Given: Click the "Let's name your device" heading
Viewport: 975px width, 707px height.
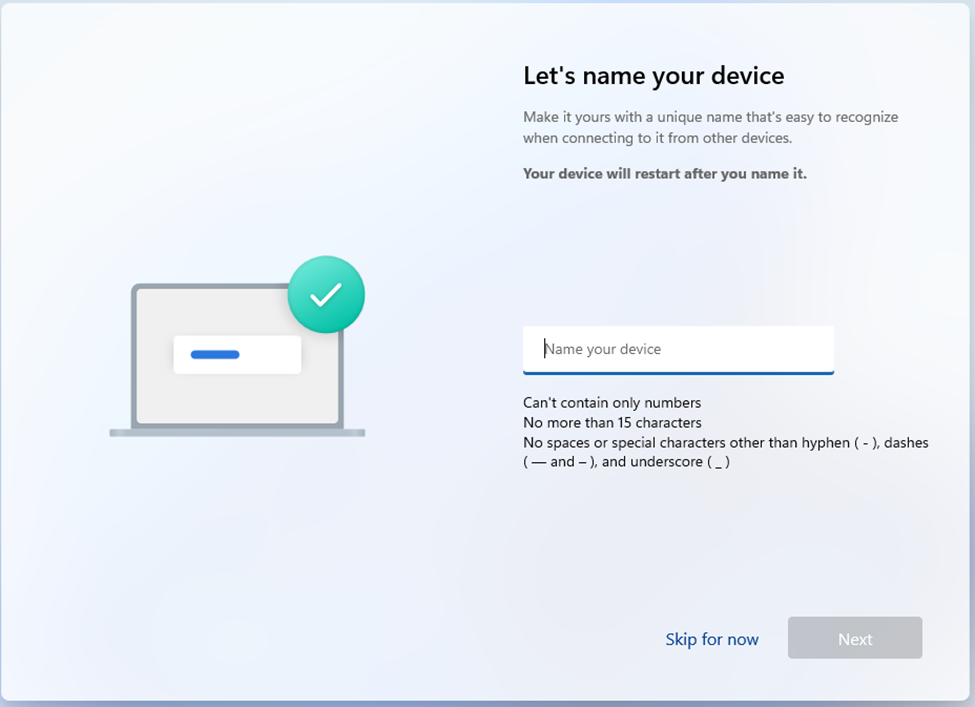Looking at the screenshot, I should (653, 76).
